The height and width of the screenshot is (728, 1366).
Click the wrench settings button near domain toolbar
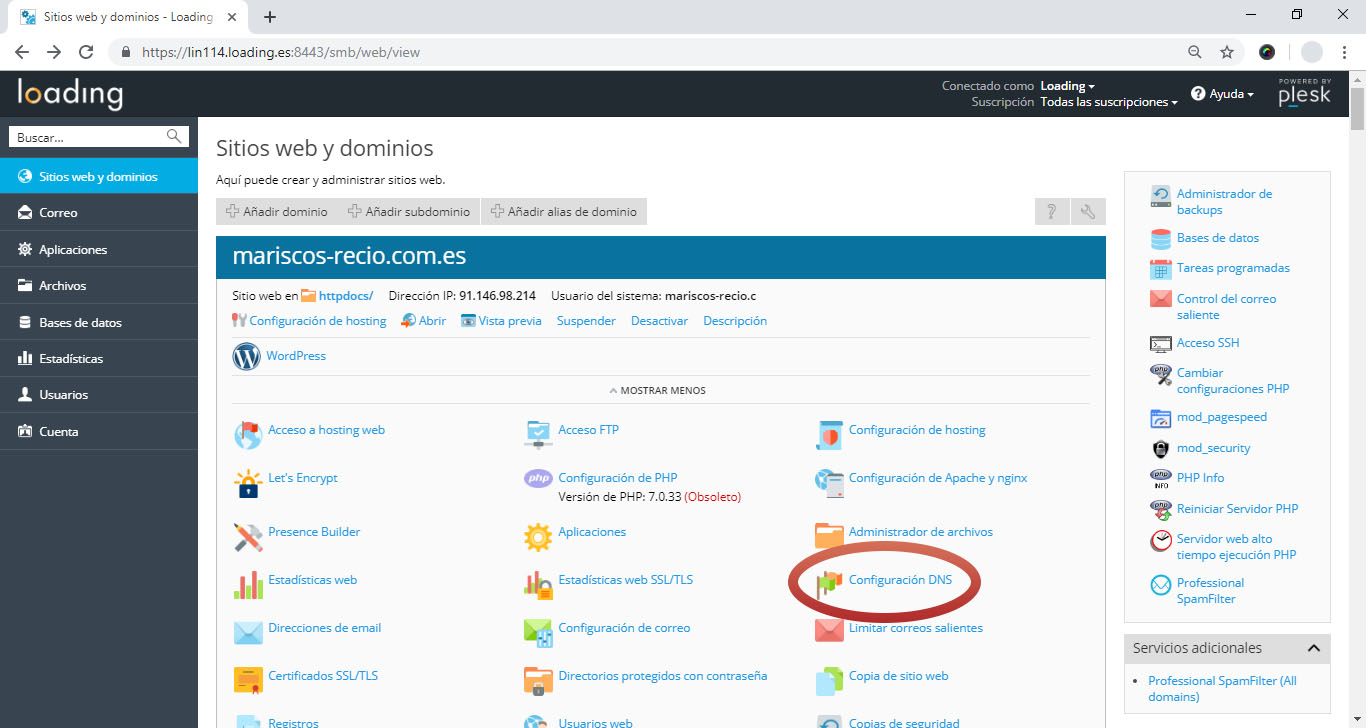pos(1088,211)
